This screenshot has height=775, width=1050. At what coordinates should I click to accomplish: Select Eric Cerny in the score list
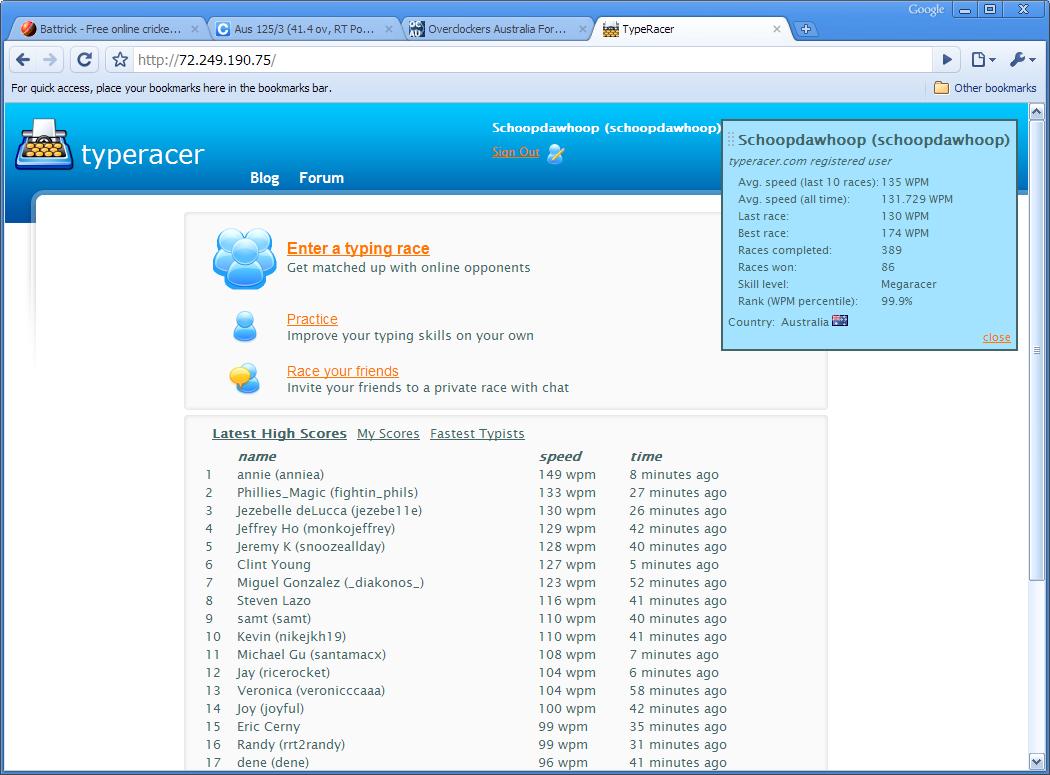pyautogui.click(x=269, y=727)
